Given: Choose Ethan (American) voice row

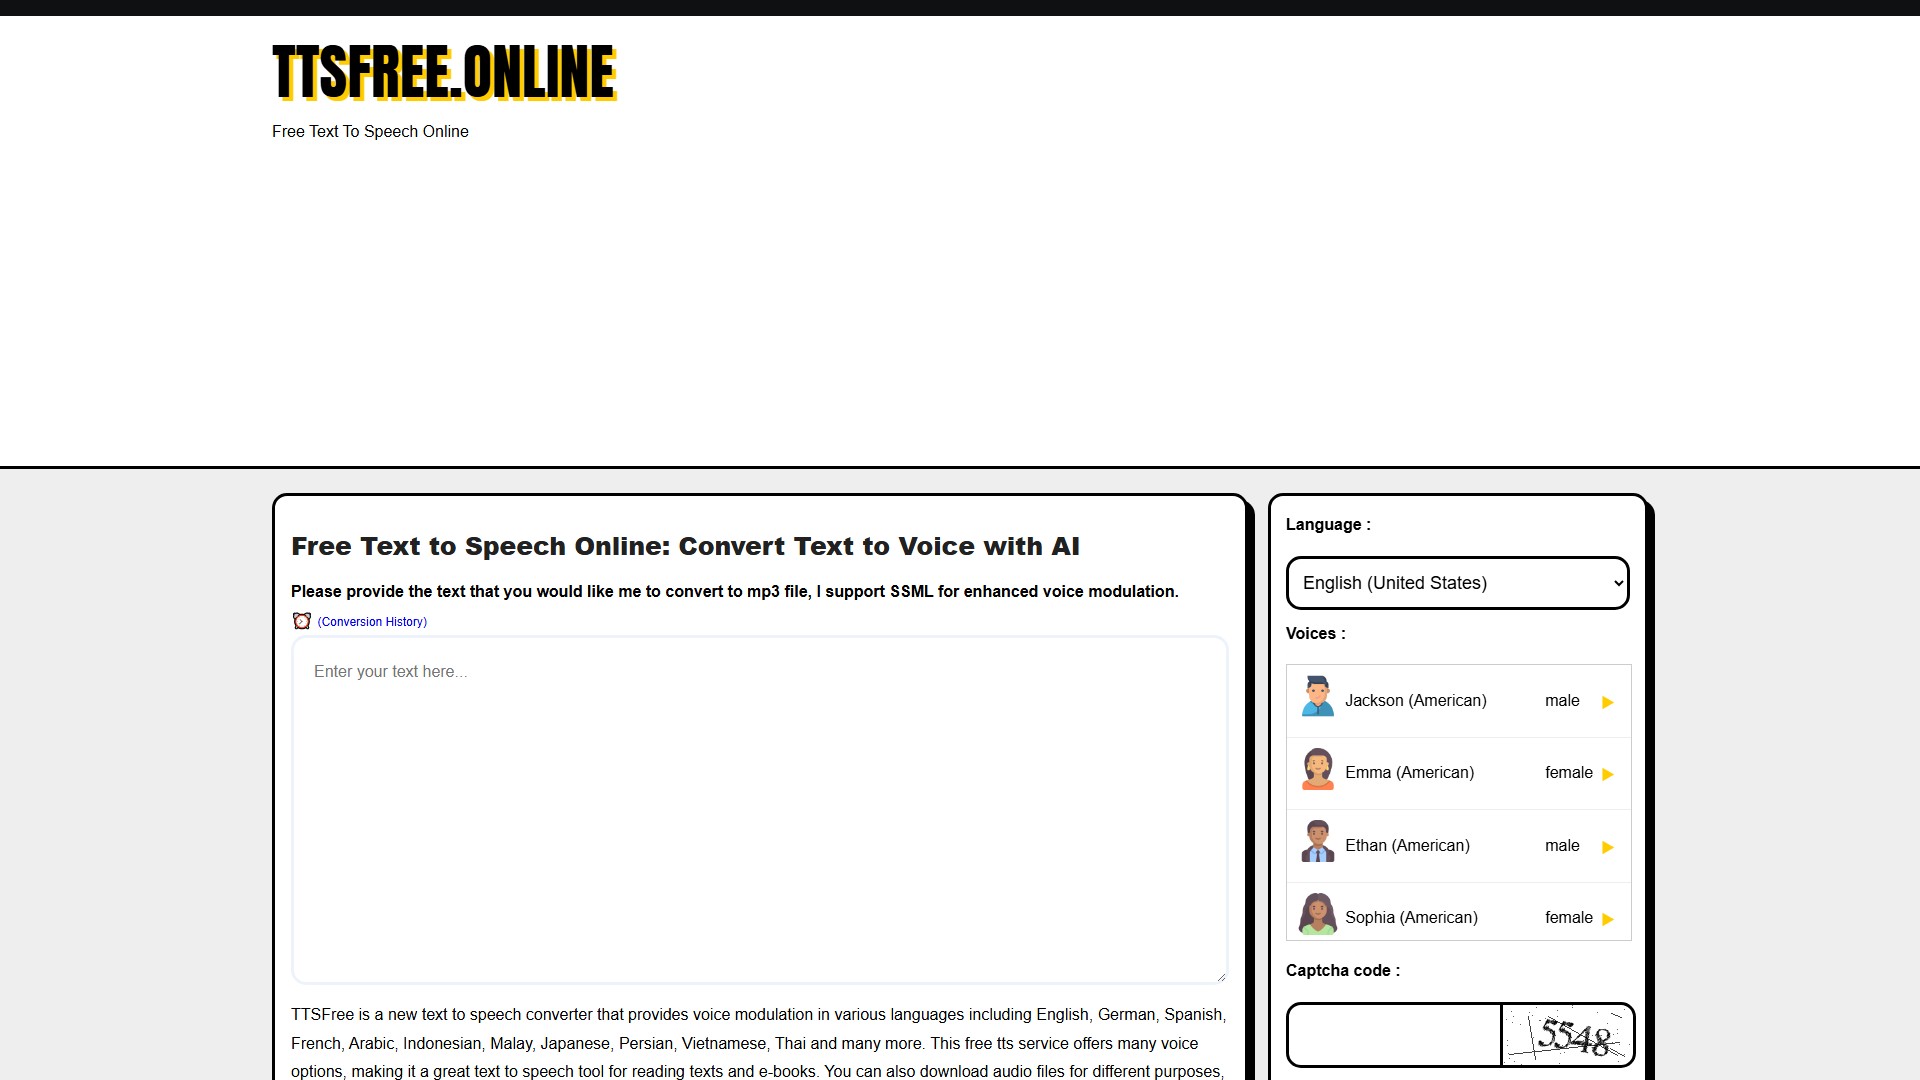Looking at the screenshot, I should pyautogui.click(x=1407, y=846).
